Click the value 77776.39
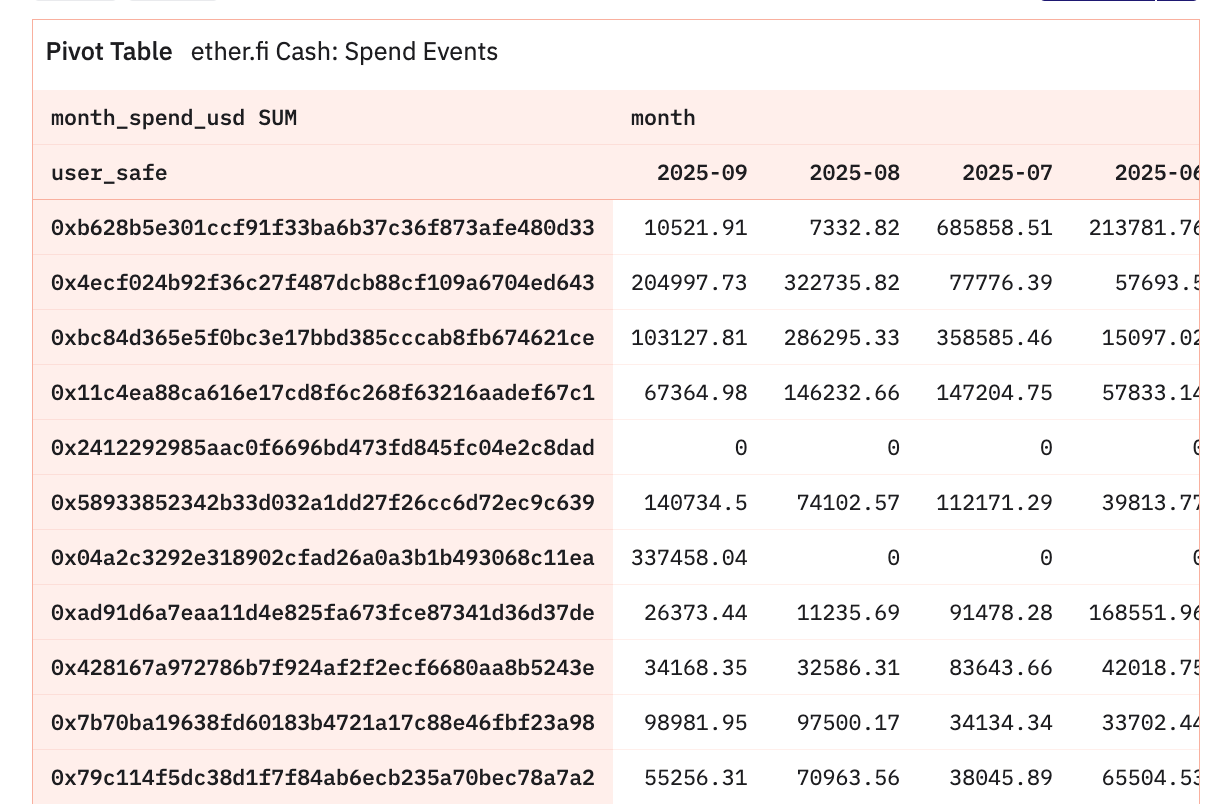The width and height of the screenshot is (1232, 804). coord(1001,283)
